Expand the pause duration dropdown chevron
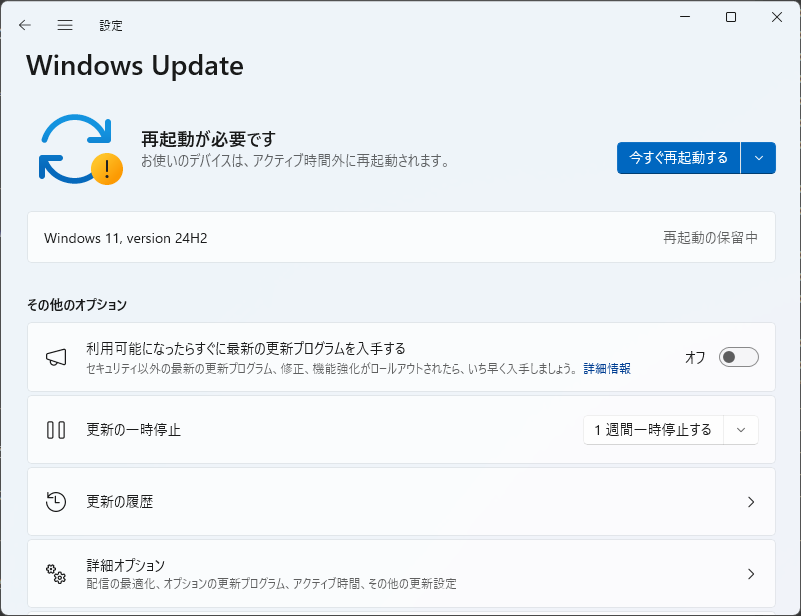 pos(741,430)
